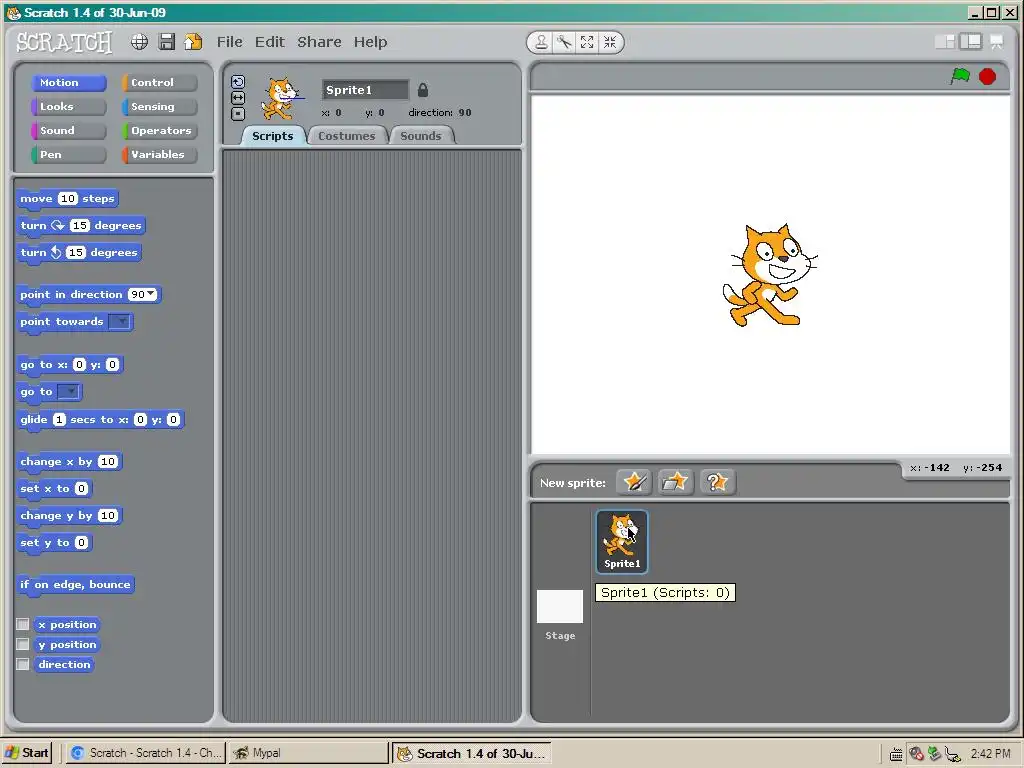Open the Share menu
The height and width of the screenshot is (768, 1024).
click(319, 42)
